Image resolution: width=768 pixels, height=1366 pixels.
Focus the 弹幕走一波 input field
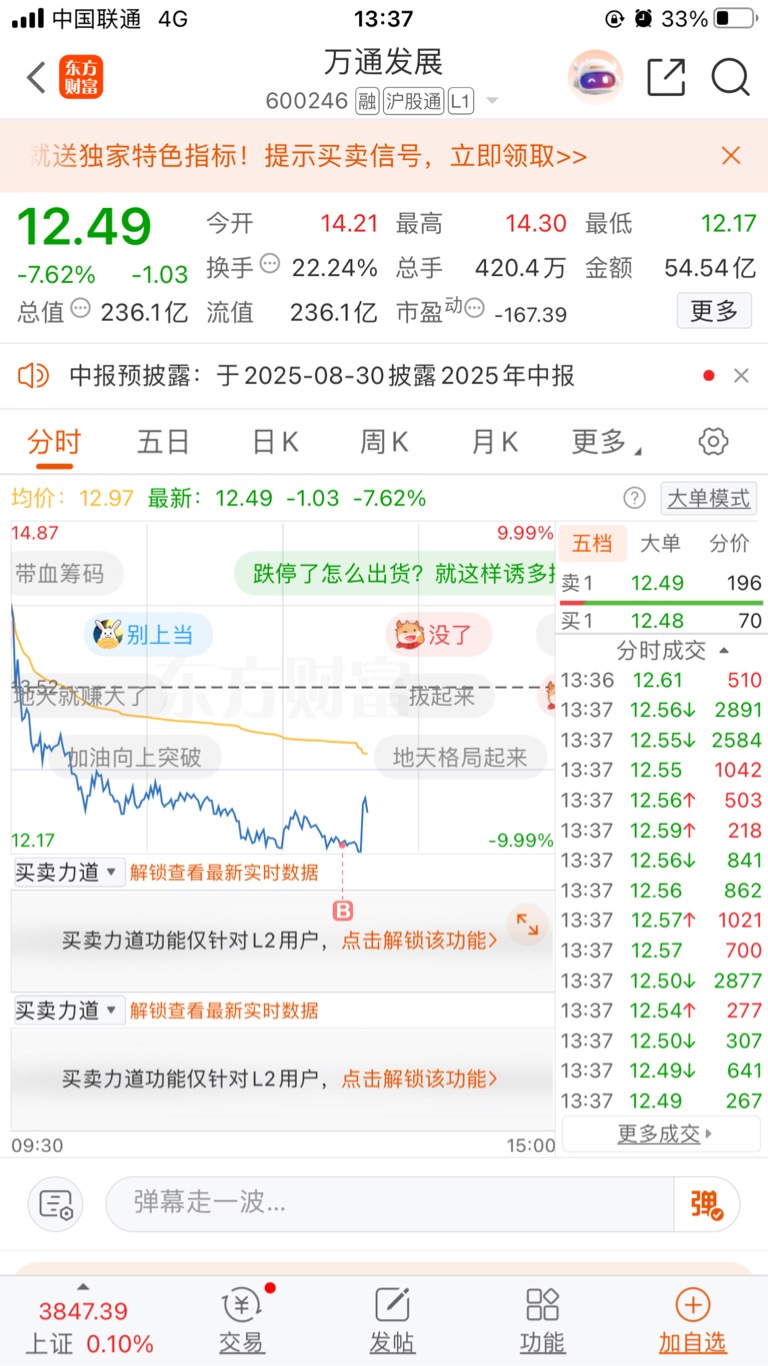pos(390,1203)
